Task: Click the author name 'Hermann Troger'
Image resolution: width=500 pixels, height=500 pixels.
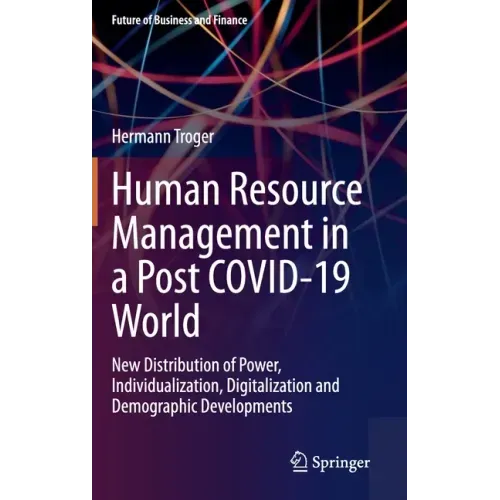Action: [x=163, y=137]
